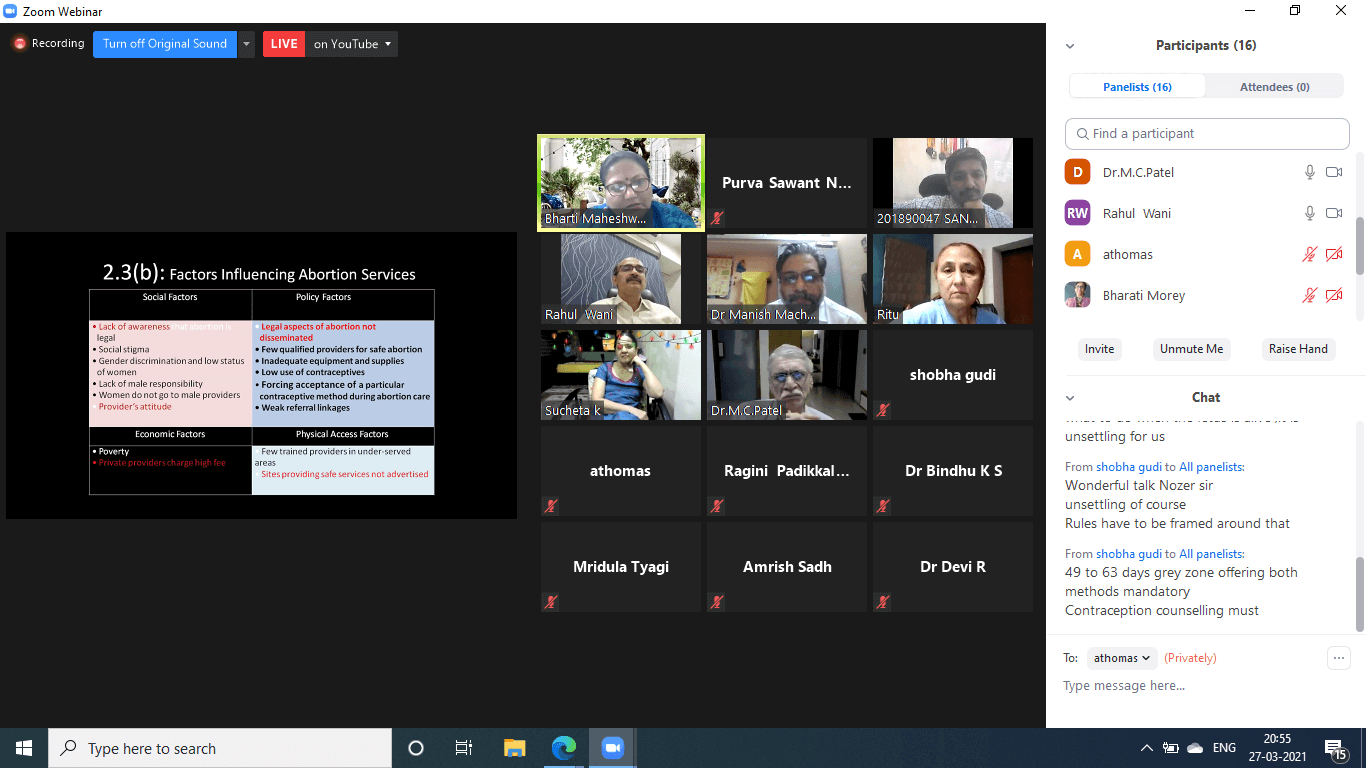Open File Explorer from the taskbar
Screen dimensions: 1366x768
pos(514,748)
